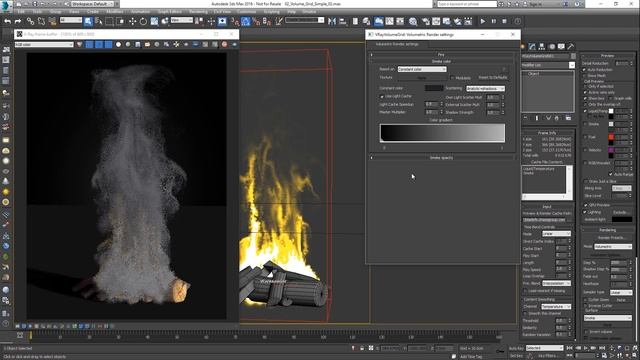Viewport: 640px width, 360px height.
Task: Click the Stop icon in main toolbar
Action: pyautogui.click(x=505, y=21)
